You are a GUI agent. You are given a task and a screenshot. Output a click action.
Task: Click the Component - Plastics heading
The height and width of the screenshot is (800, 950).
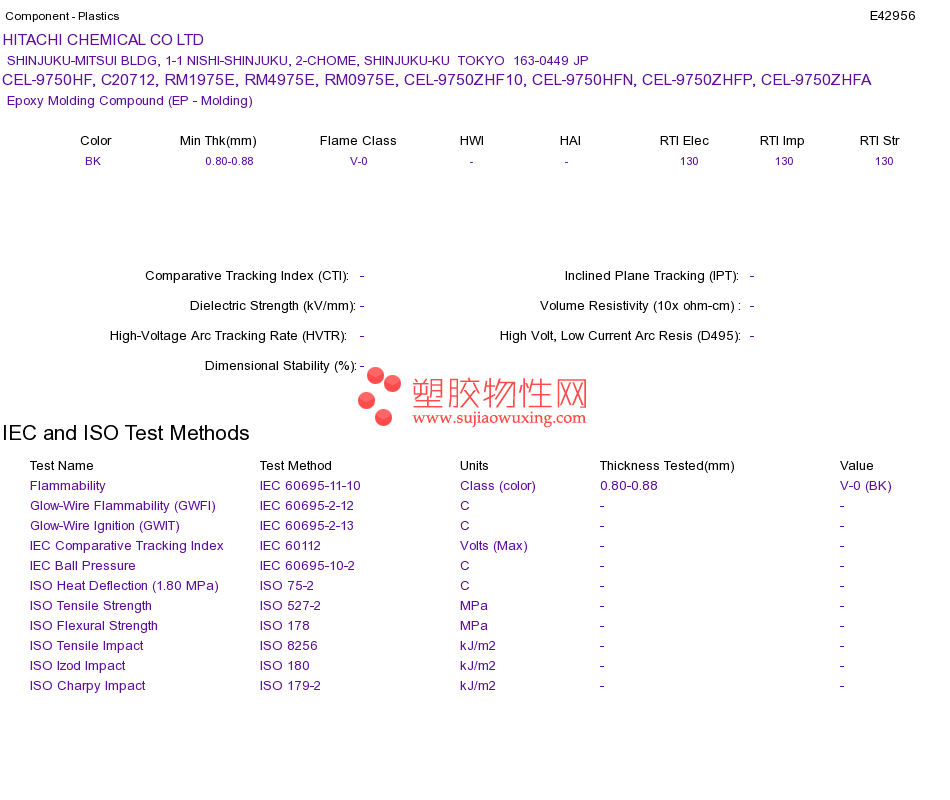point(62,16)
